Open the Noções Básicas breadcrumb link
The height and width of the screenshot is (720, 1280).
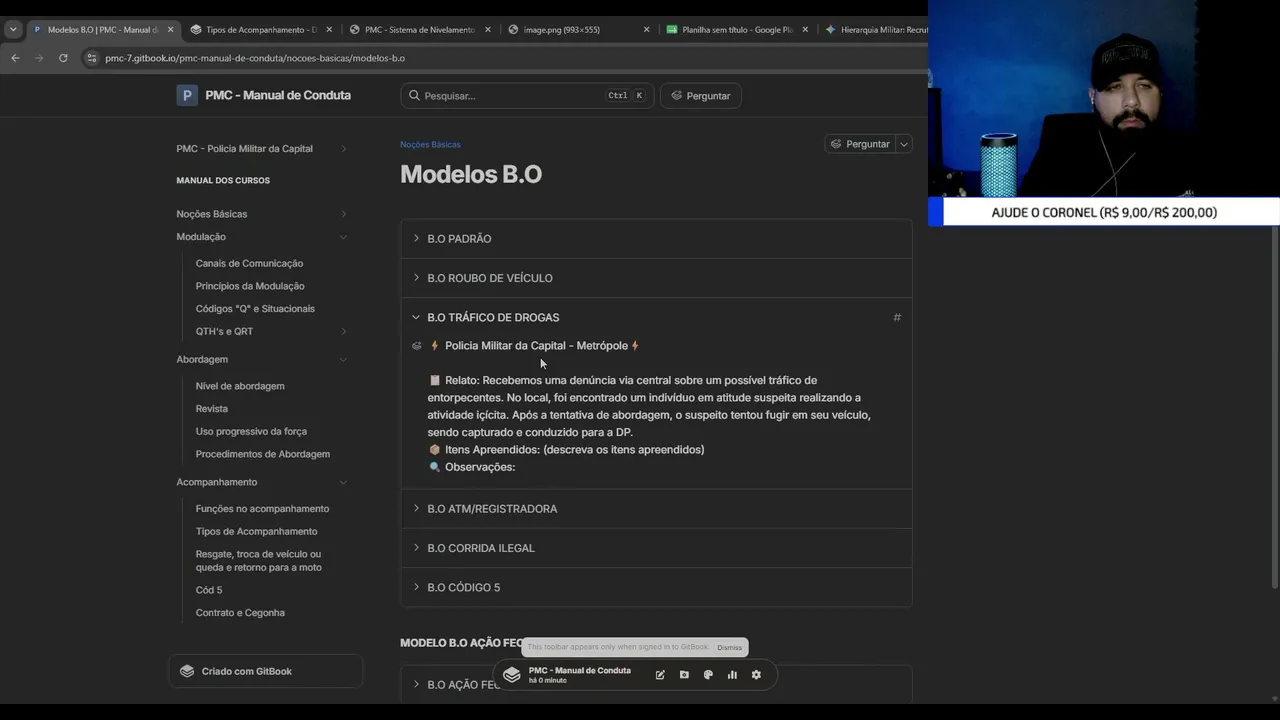tap(430, 144)
